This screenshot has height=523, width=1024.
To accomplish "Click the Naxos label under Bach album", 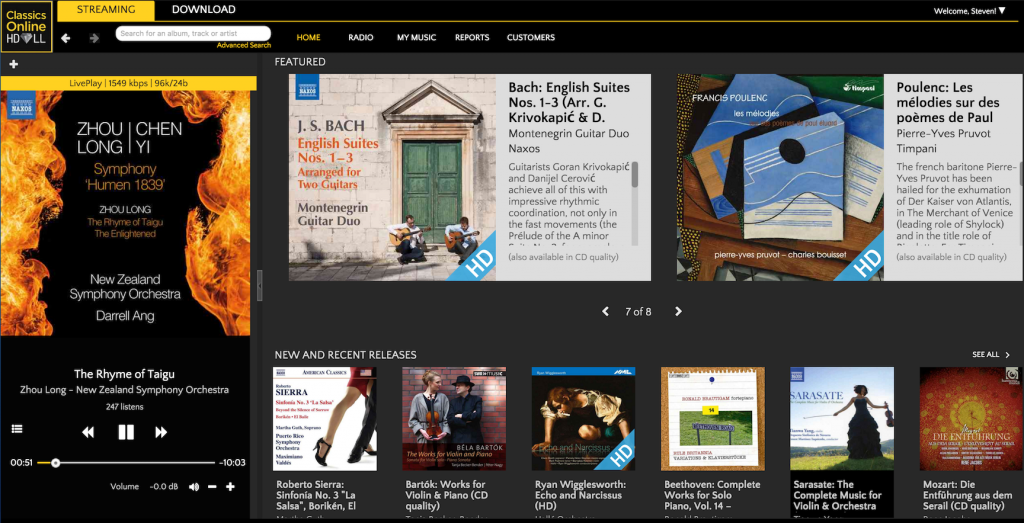I will tap(524, 149).
